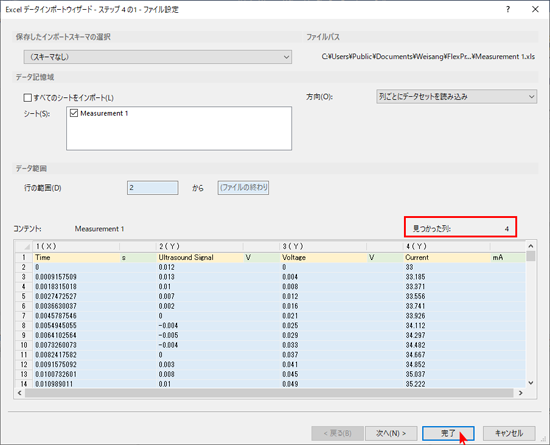
Task: Click the finish (完了) button
Action: coord(448,433)
